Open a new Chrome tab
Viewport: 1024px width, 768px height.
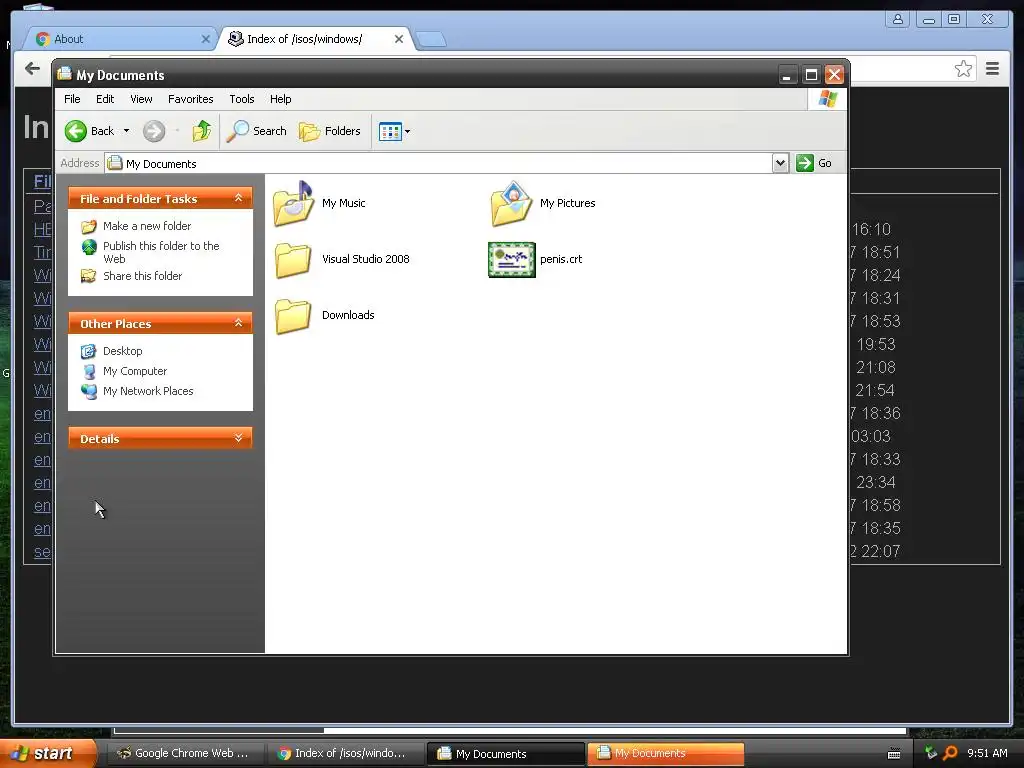[x=431, y=40]
